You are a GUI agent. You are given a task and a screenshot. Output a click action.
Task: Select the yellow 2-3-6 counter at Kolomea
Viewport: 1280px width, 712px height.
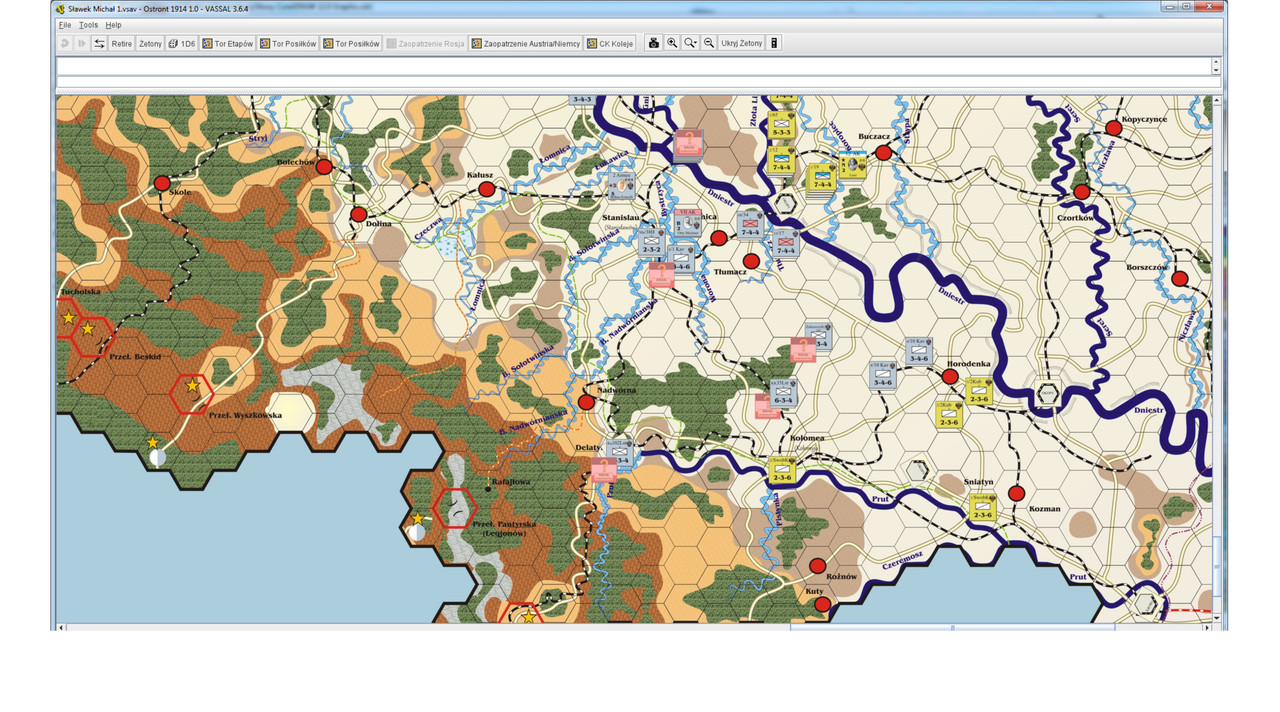[x=782, y=470]
